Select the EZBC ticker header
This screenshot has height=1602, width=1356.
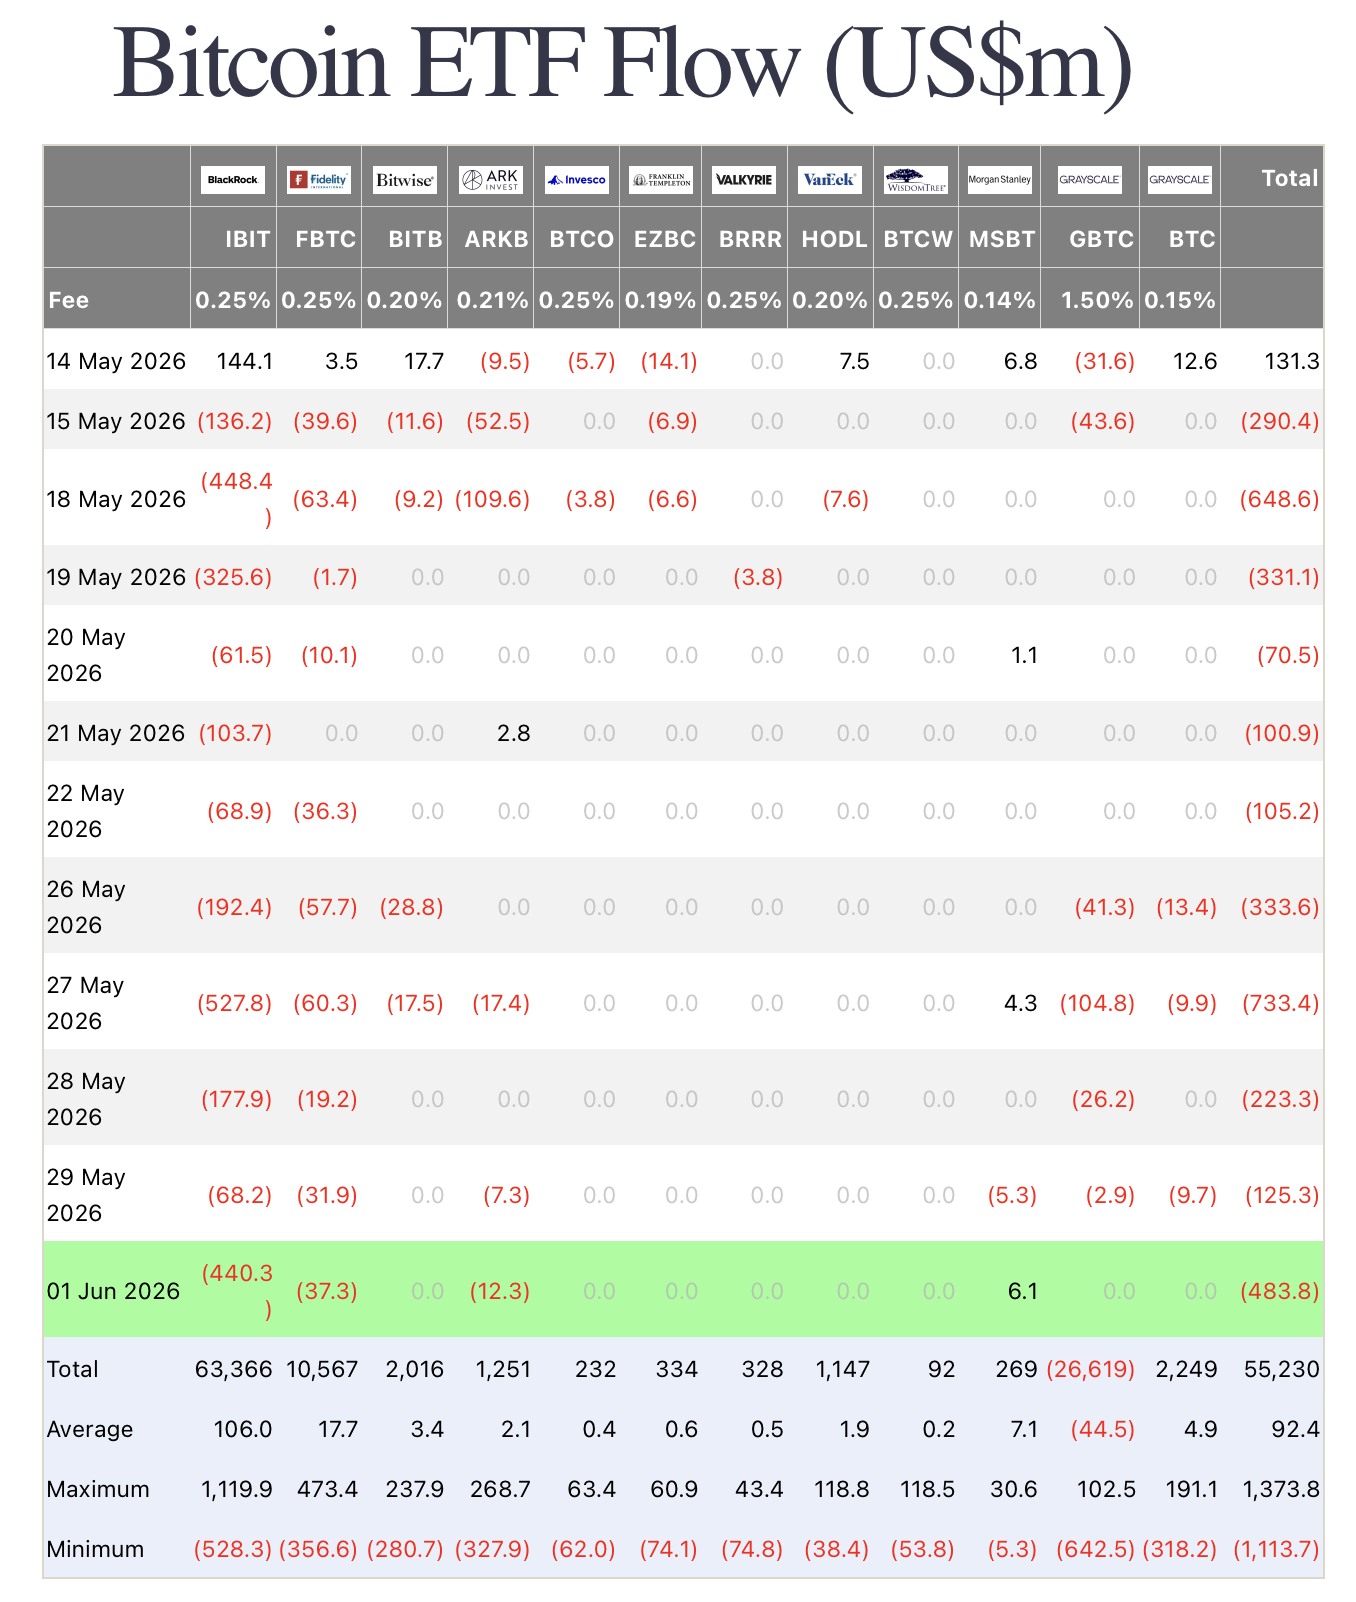pyautogui.click(x=665, y=239)
